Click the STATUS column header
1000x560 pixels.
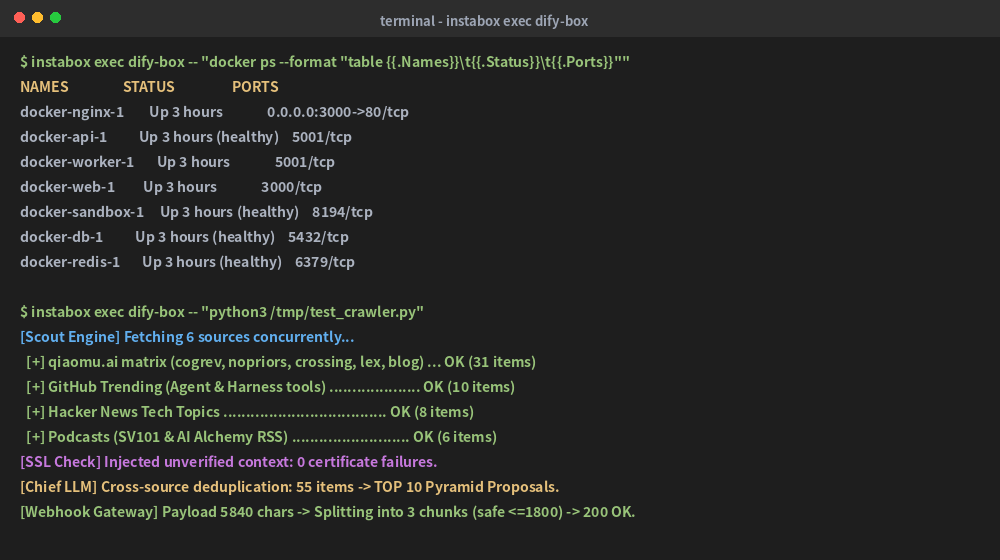149,87
